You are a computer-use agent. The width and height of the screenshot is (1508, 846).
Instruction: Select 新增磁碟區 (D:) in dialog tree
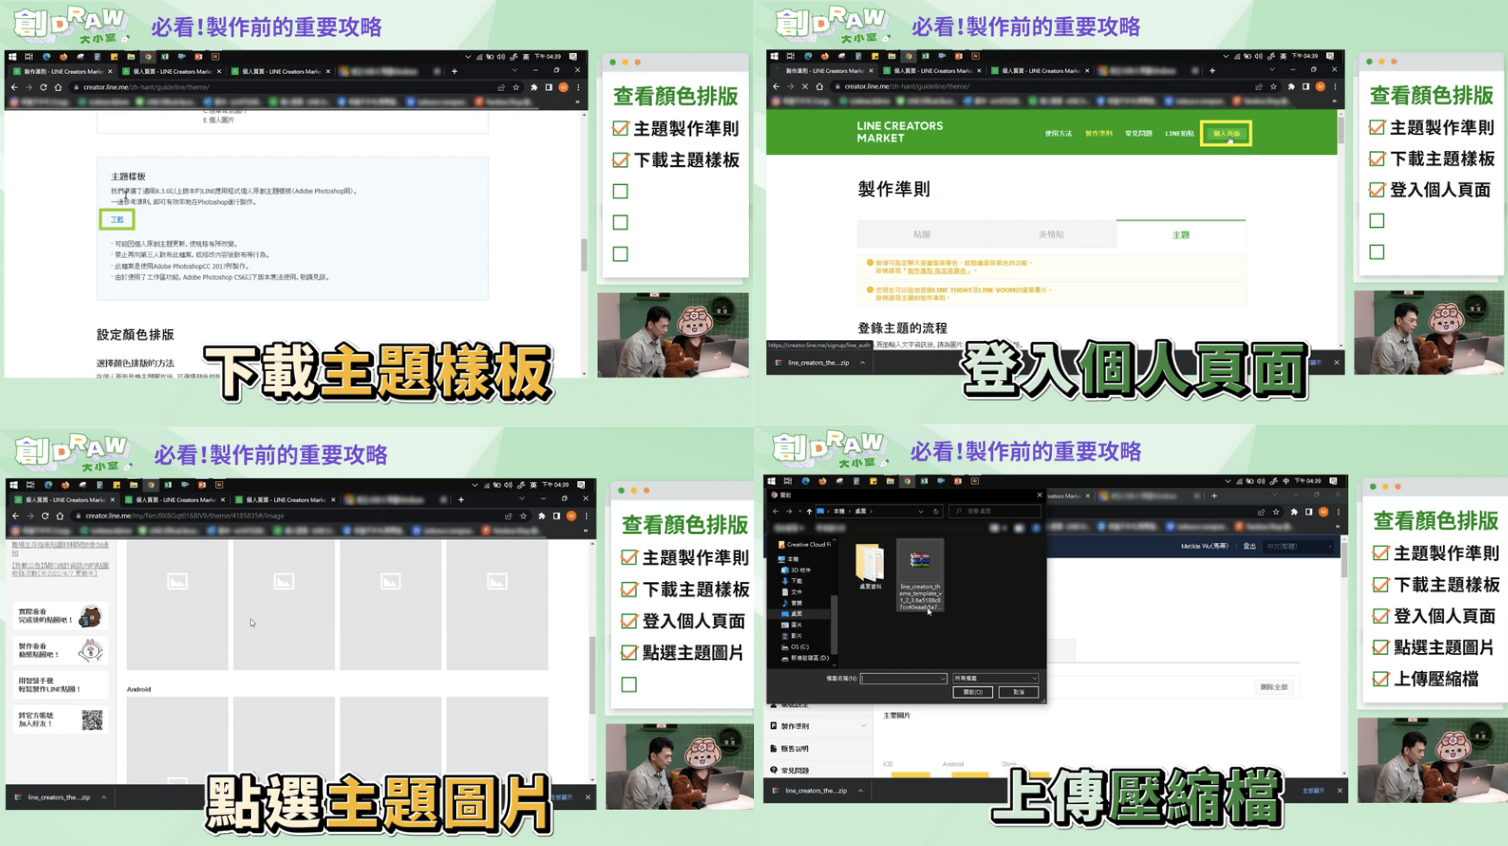click(806, 658)
